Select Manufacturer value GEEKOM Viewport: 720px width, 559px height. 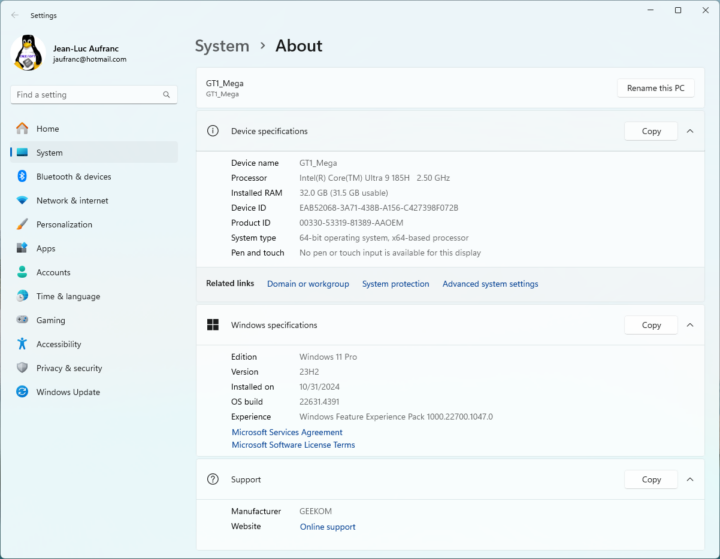coord(315,511)
